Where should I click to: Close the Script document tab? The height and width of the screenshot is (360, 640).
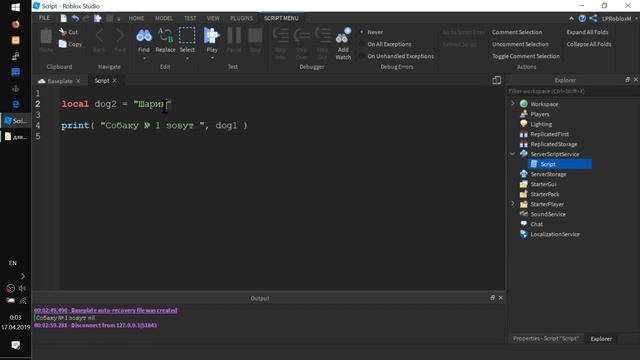(x=115, y=81)
